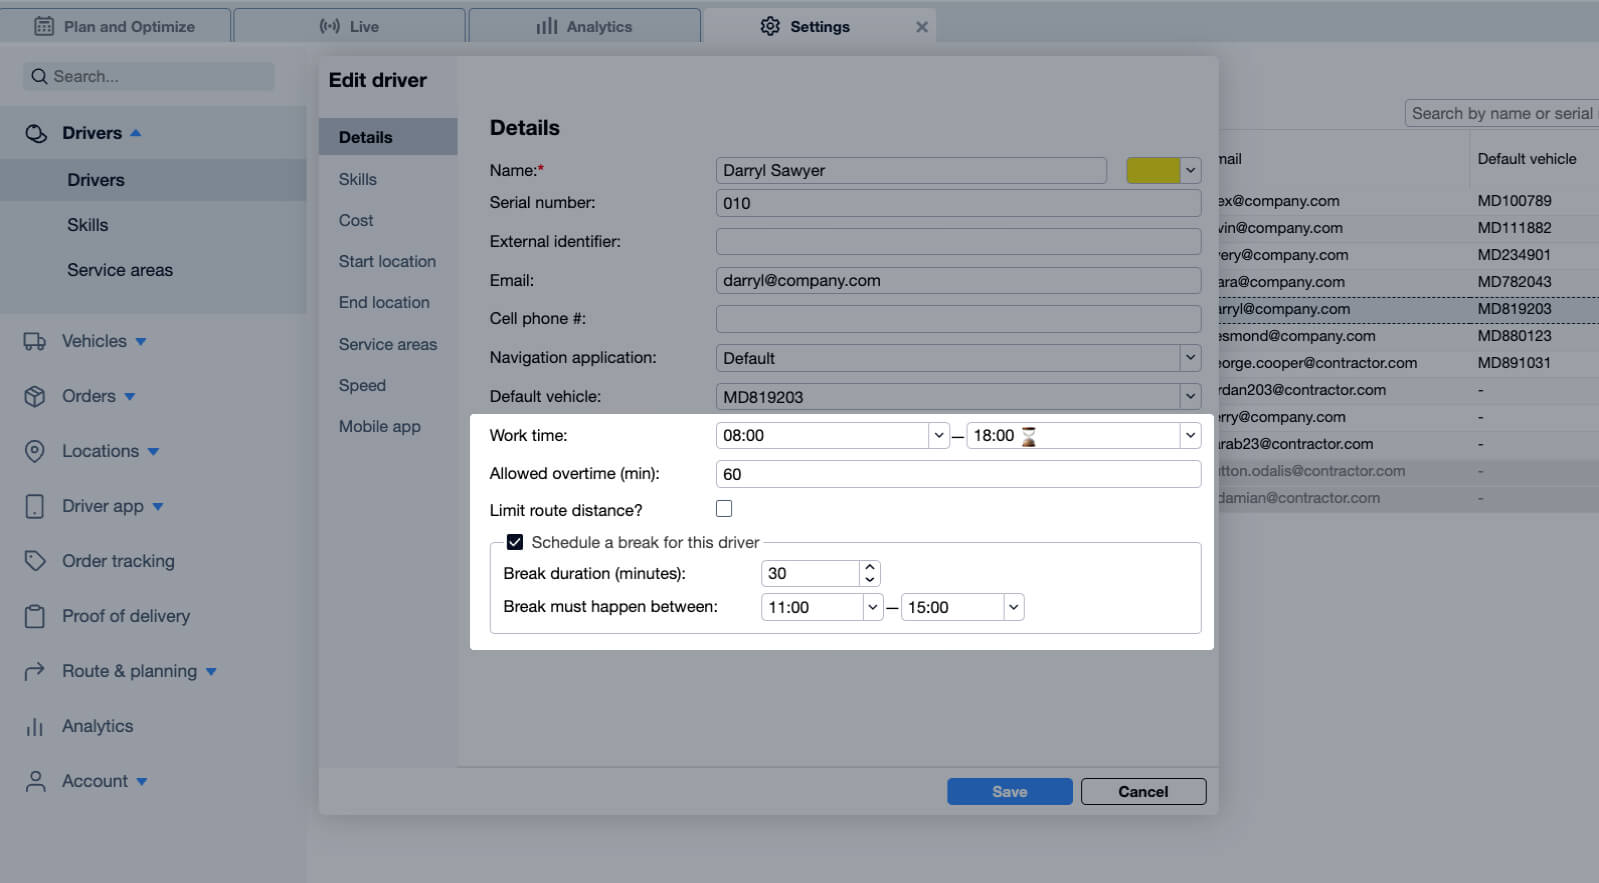Enable the Limit route distance checkbox
Viewport: 1599px width, 883px height.
point(724,509)
